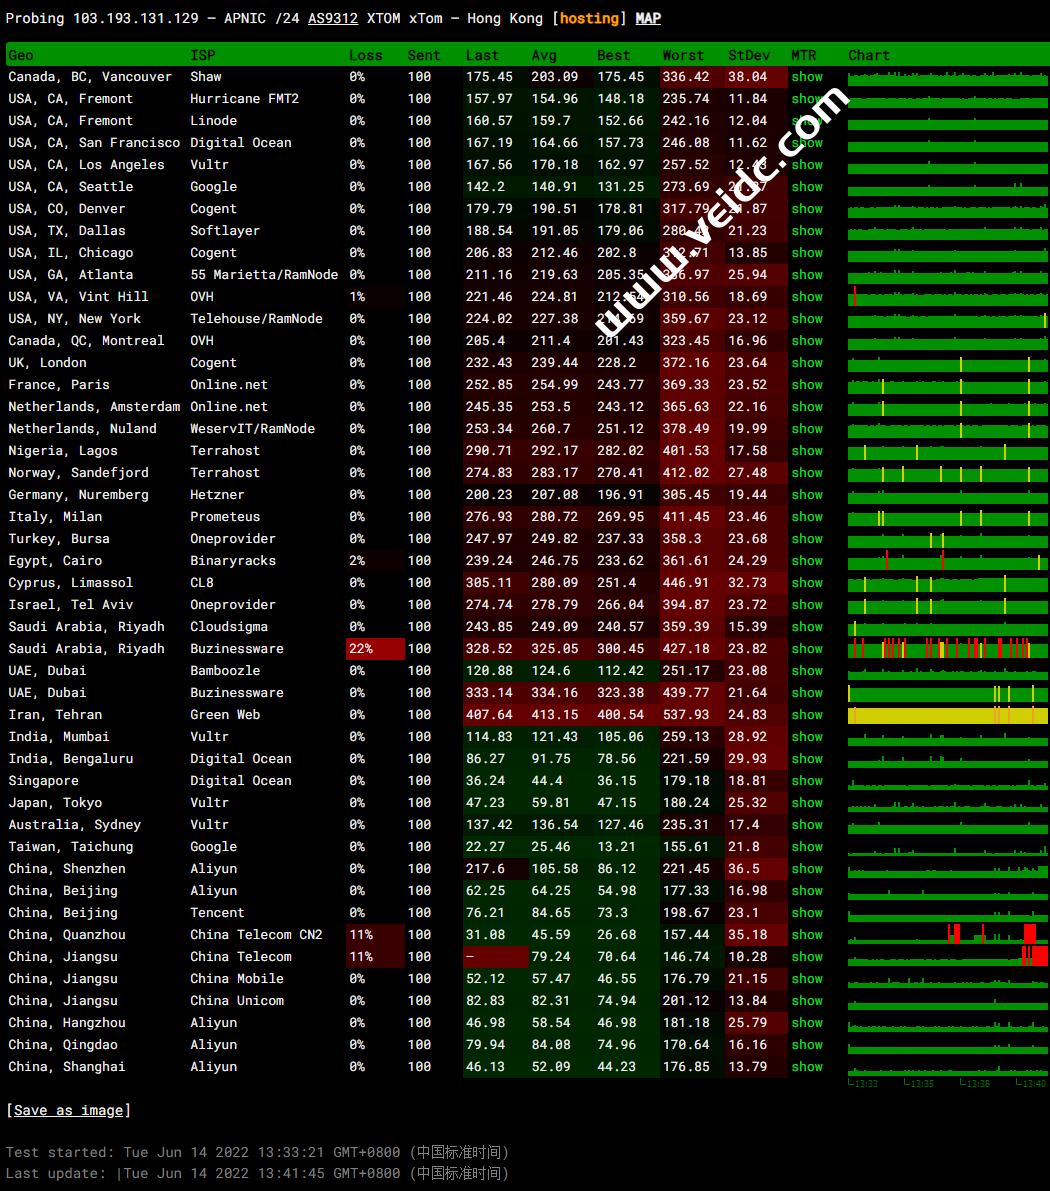Show MTR for Vint Hill OVH row
The image size is (1050, 1191).
pos(807,297)
